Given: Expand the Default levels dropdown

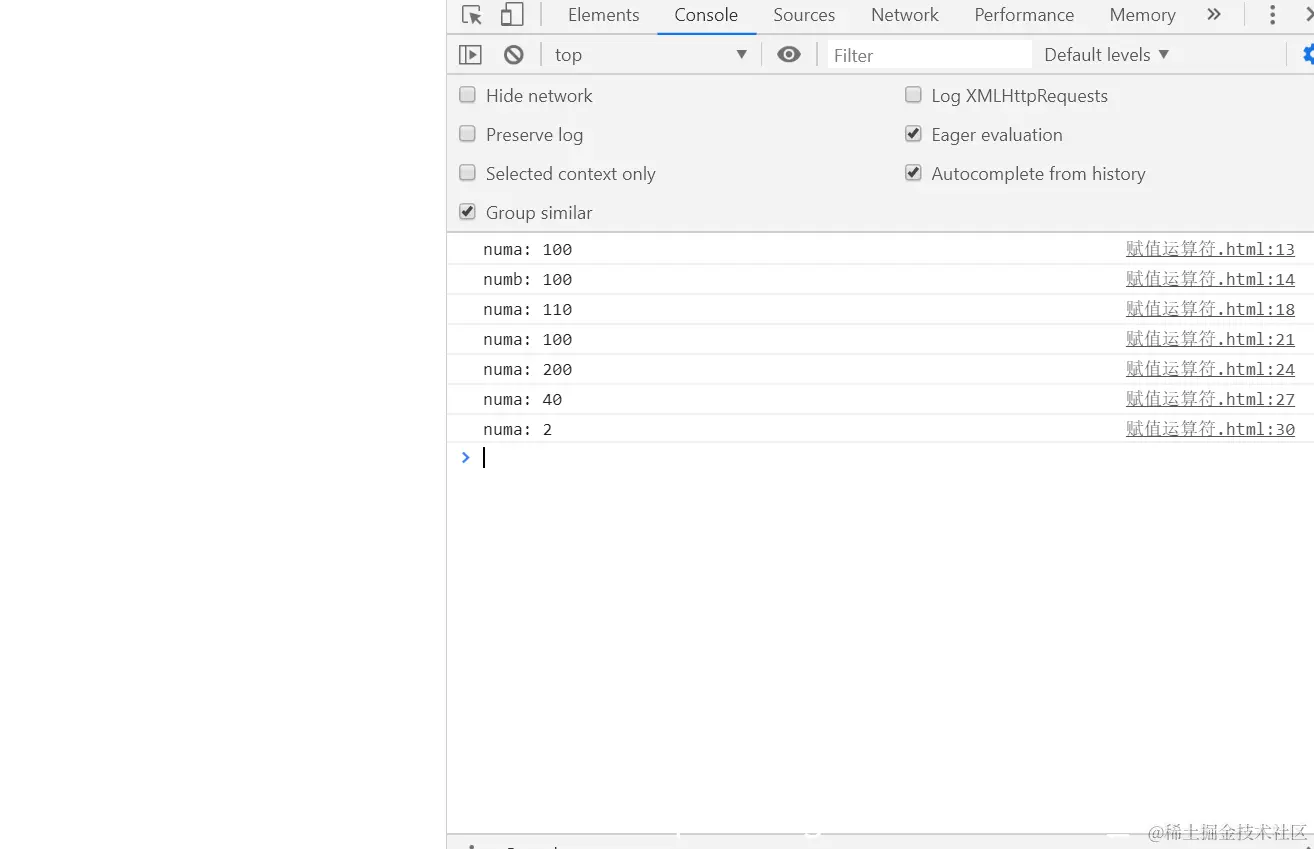Looking at the screenshot, I should [x=1106, y=55].
